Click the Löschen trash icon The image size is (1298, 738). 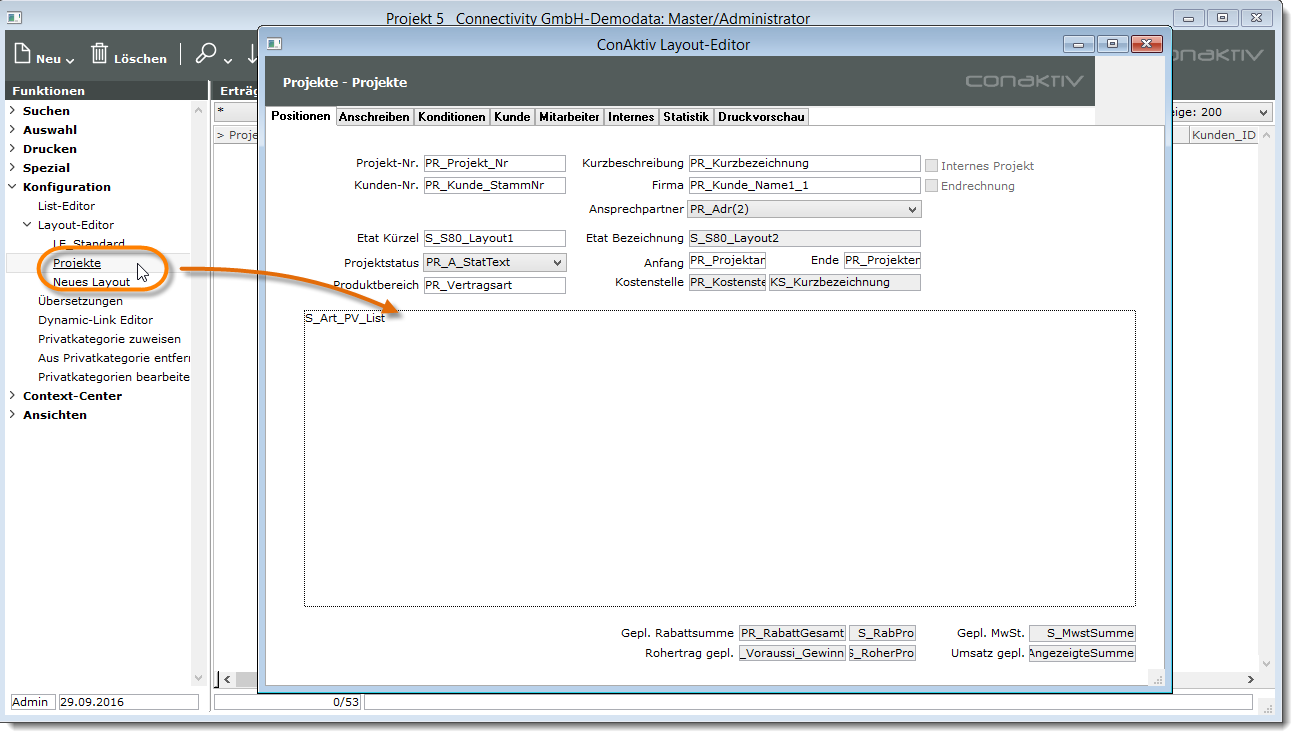click(x=100, y=54)
